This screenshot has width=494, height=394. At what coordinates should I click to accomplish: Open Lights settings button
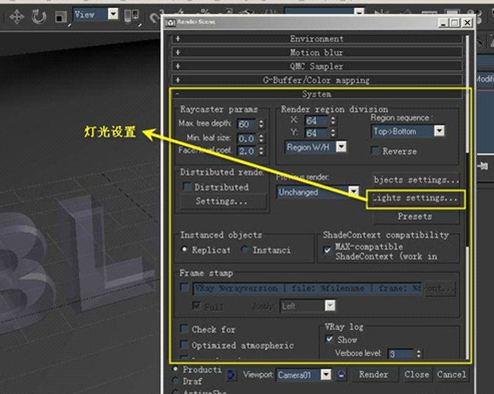point(415,198)
